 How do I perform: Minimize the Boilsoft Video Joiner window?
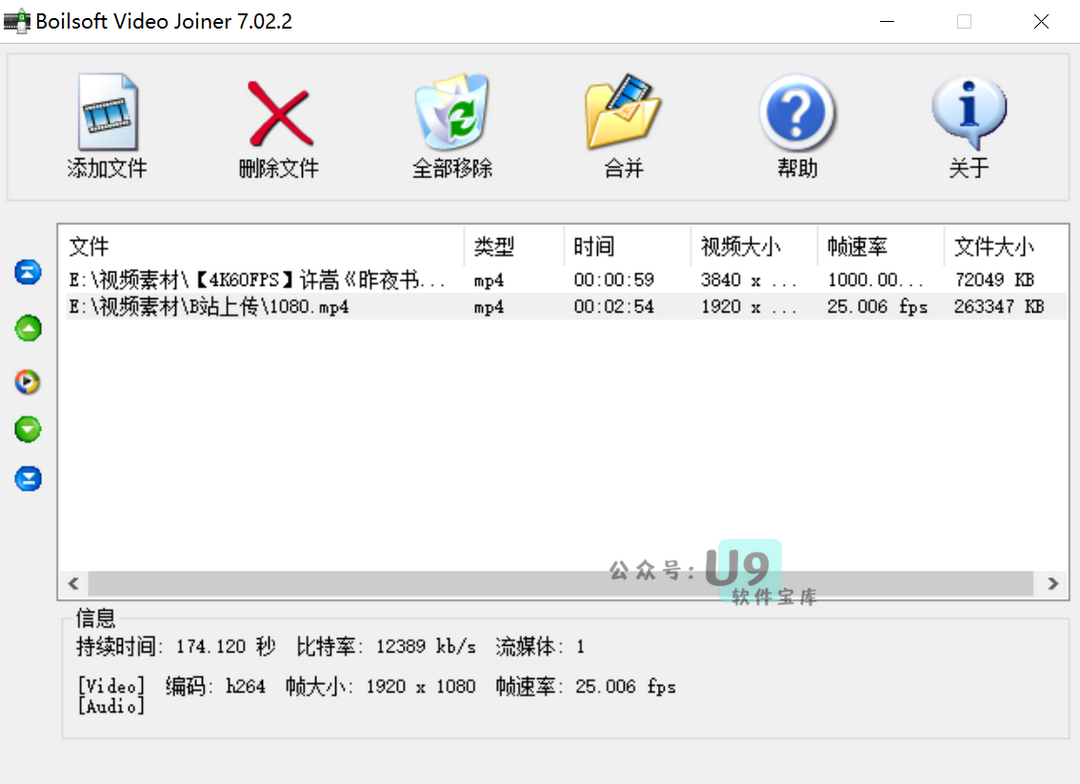[x=887, y=21]
